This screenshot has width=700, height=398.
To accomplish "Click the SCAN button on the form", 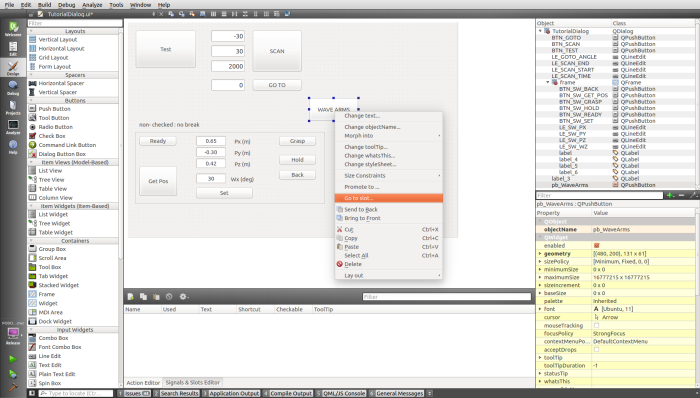I will [x=277, y=51].
